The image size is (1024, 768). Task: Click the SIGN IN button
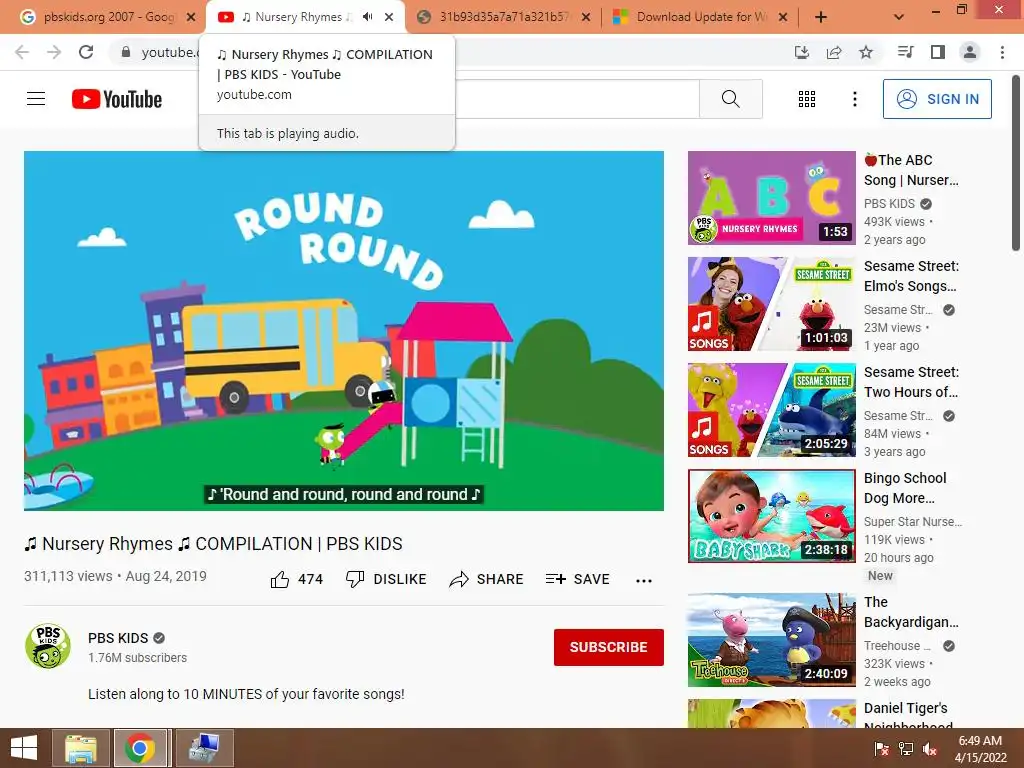click(x=937, y=99)
